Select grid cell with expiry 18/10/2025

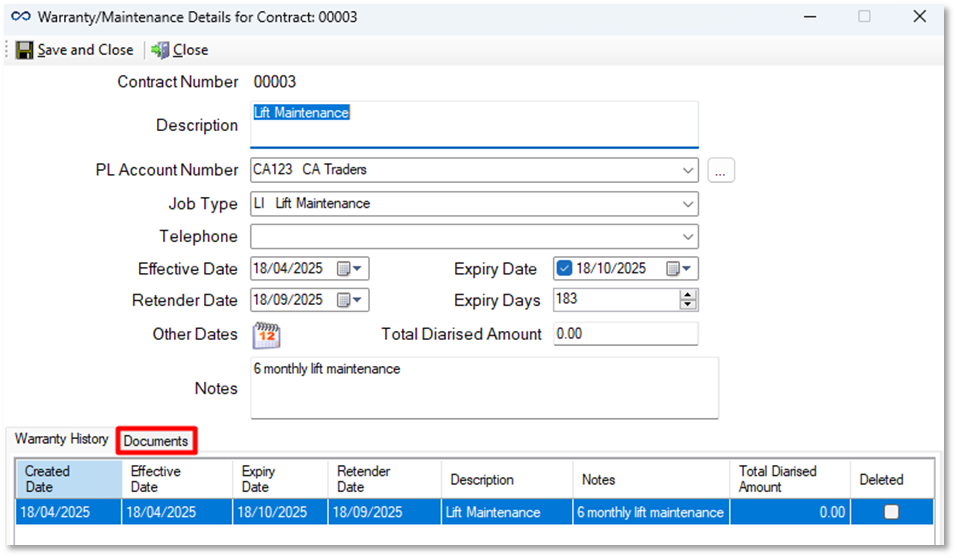click(x=280, y=512)
